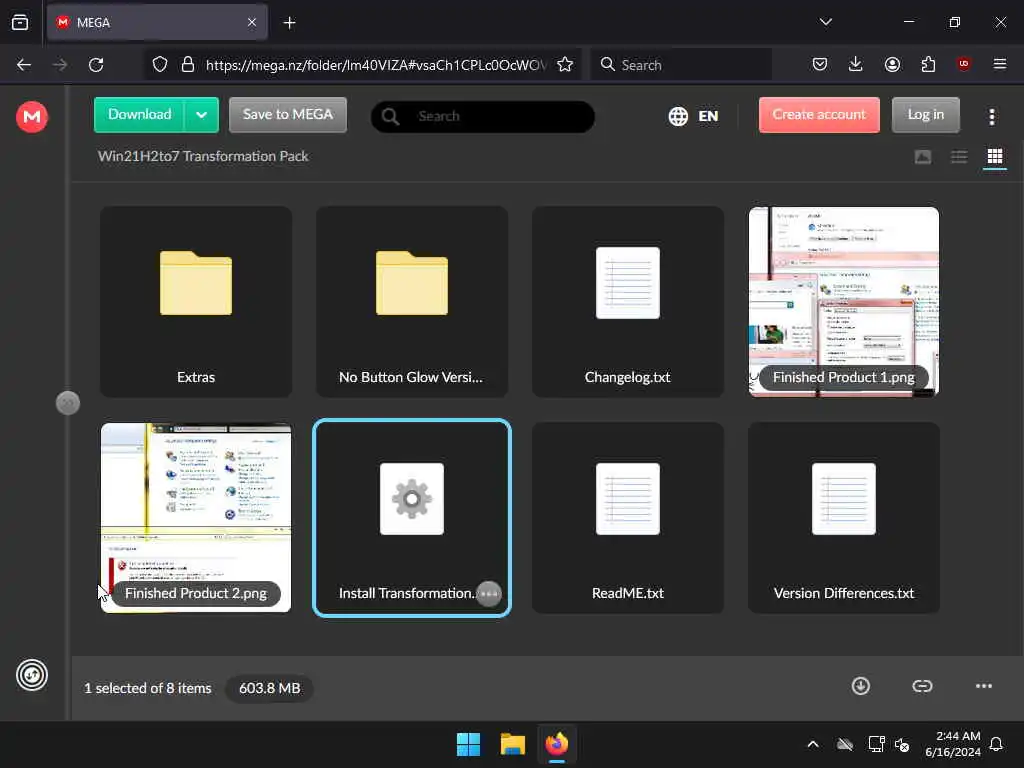The image size is (1024, 768).
Task: Open the Firefox downloads panel
Action: [856, 65]
